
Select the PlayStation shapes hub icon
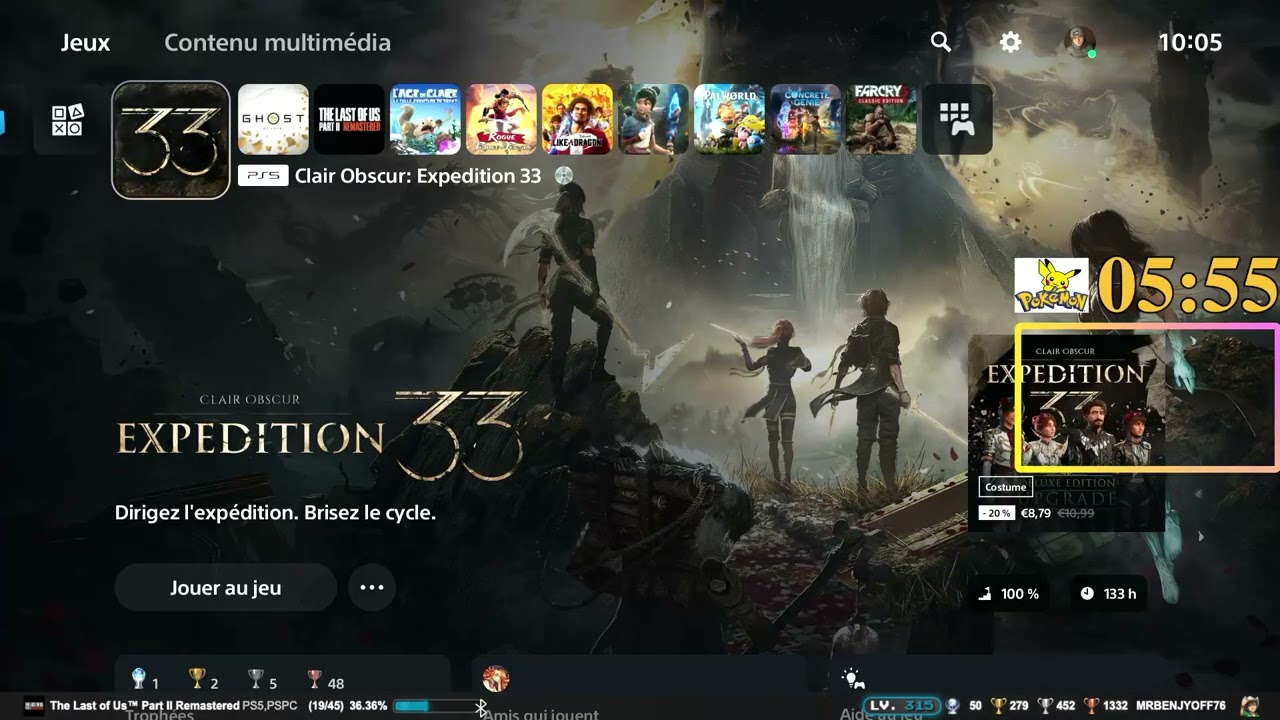[68, 120]
